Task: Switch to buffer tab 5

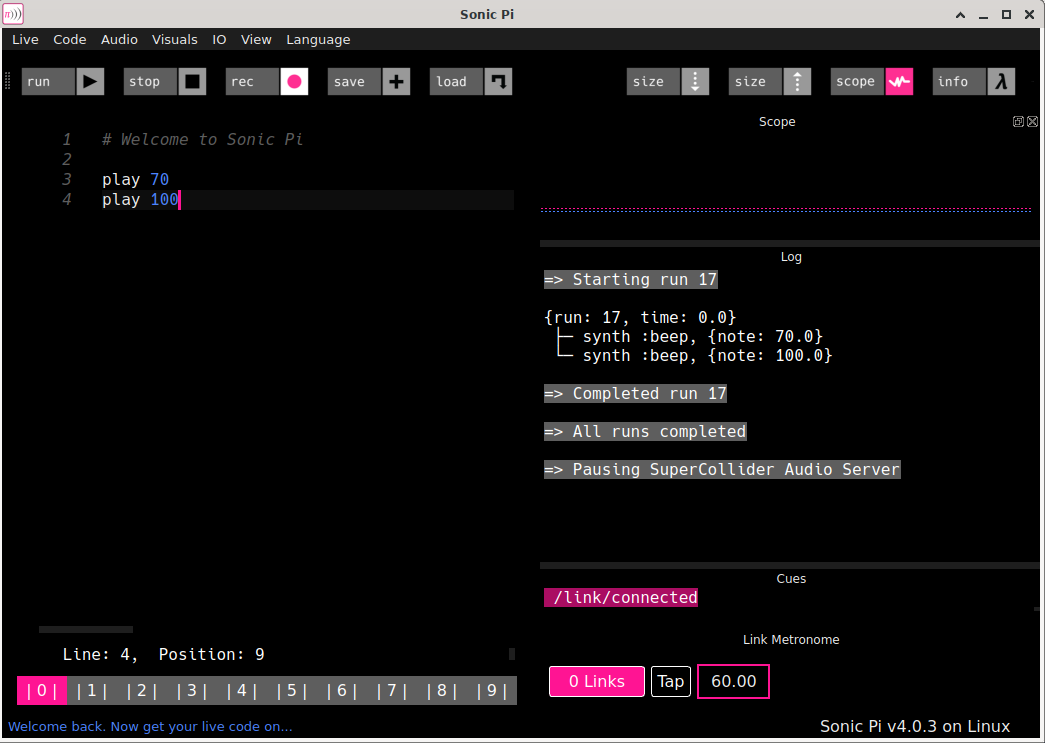Action: 290,690
